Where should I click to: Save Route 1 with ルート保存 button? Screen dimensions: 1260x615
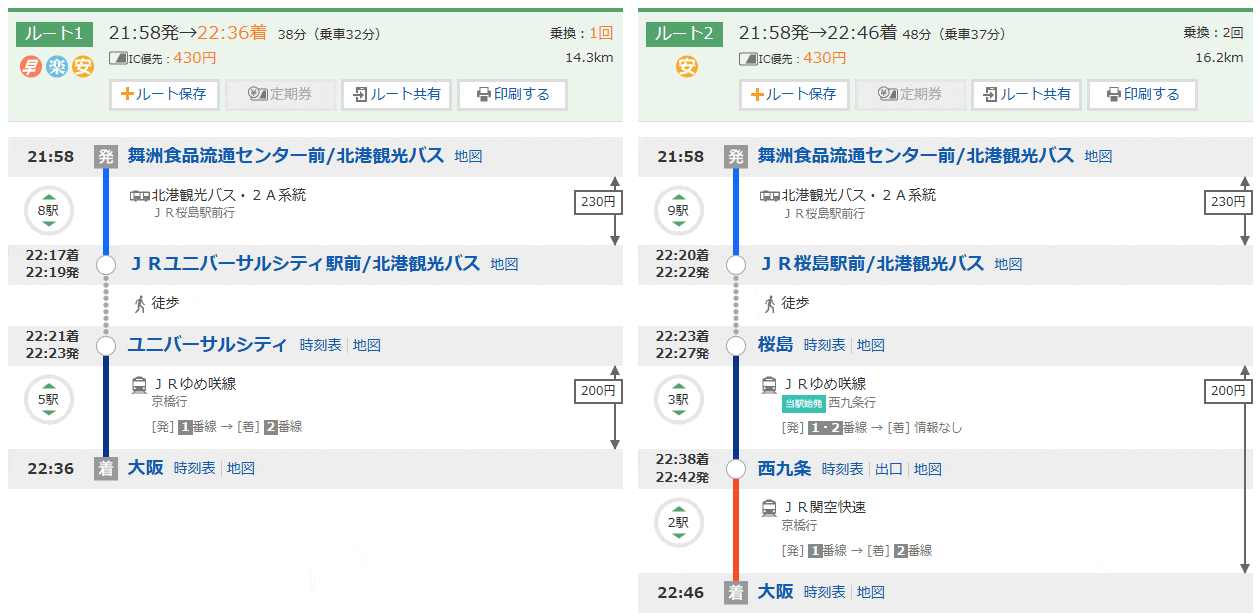tap(164, 95)
